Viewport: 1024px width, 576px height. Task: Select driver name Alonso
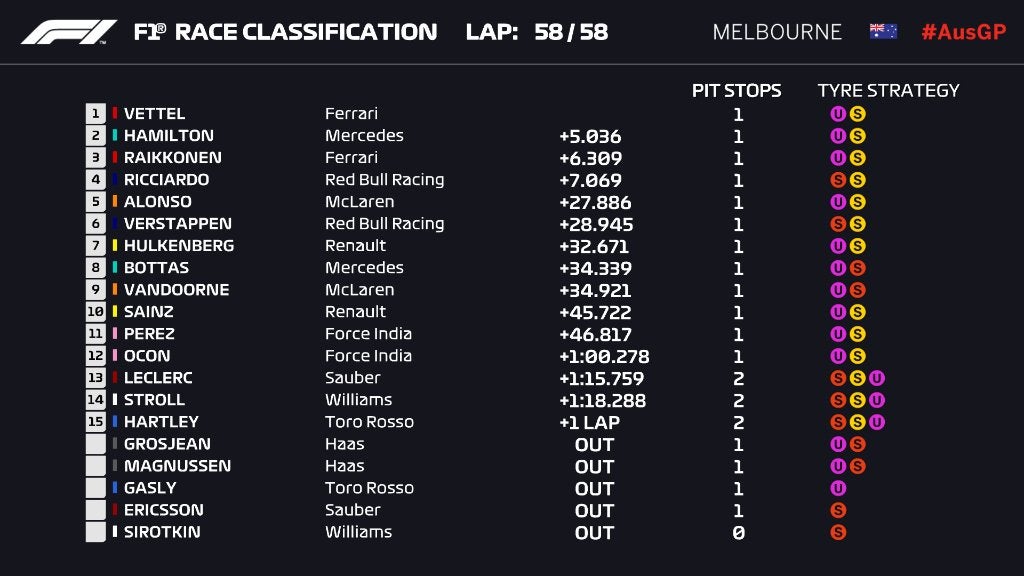pos(157,202)
